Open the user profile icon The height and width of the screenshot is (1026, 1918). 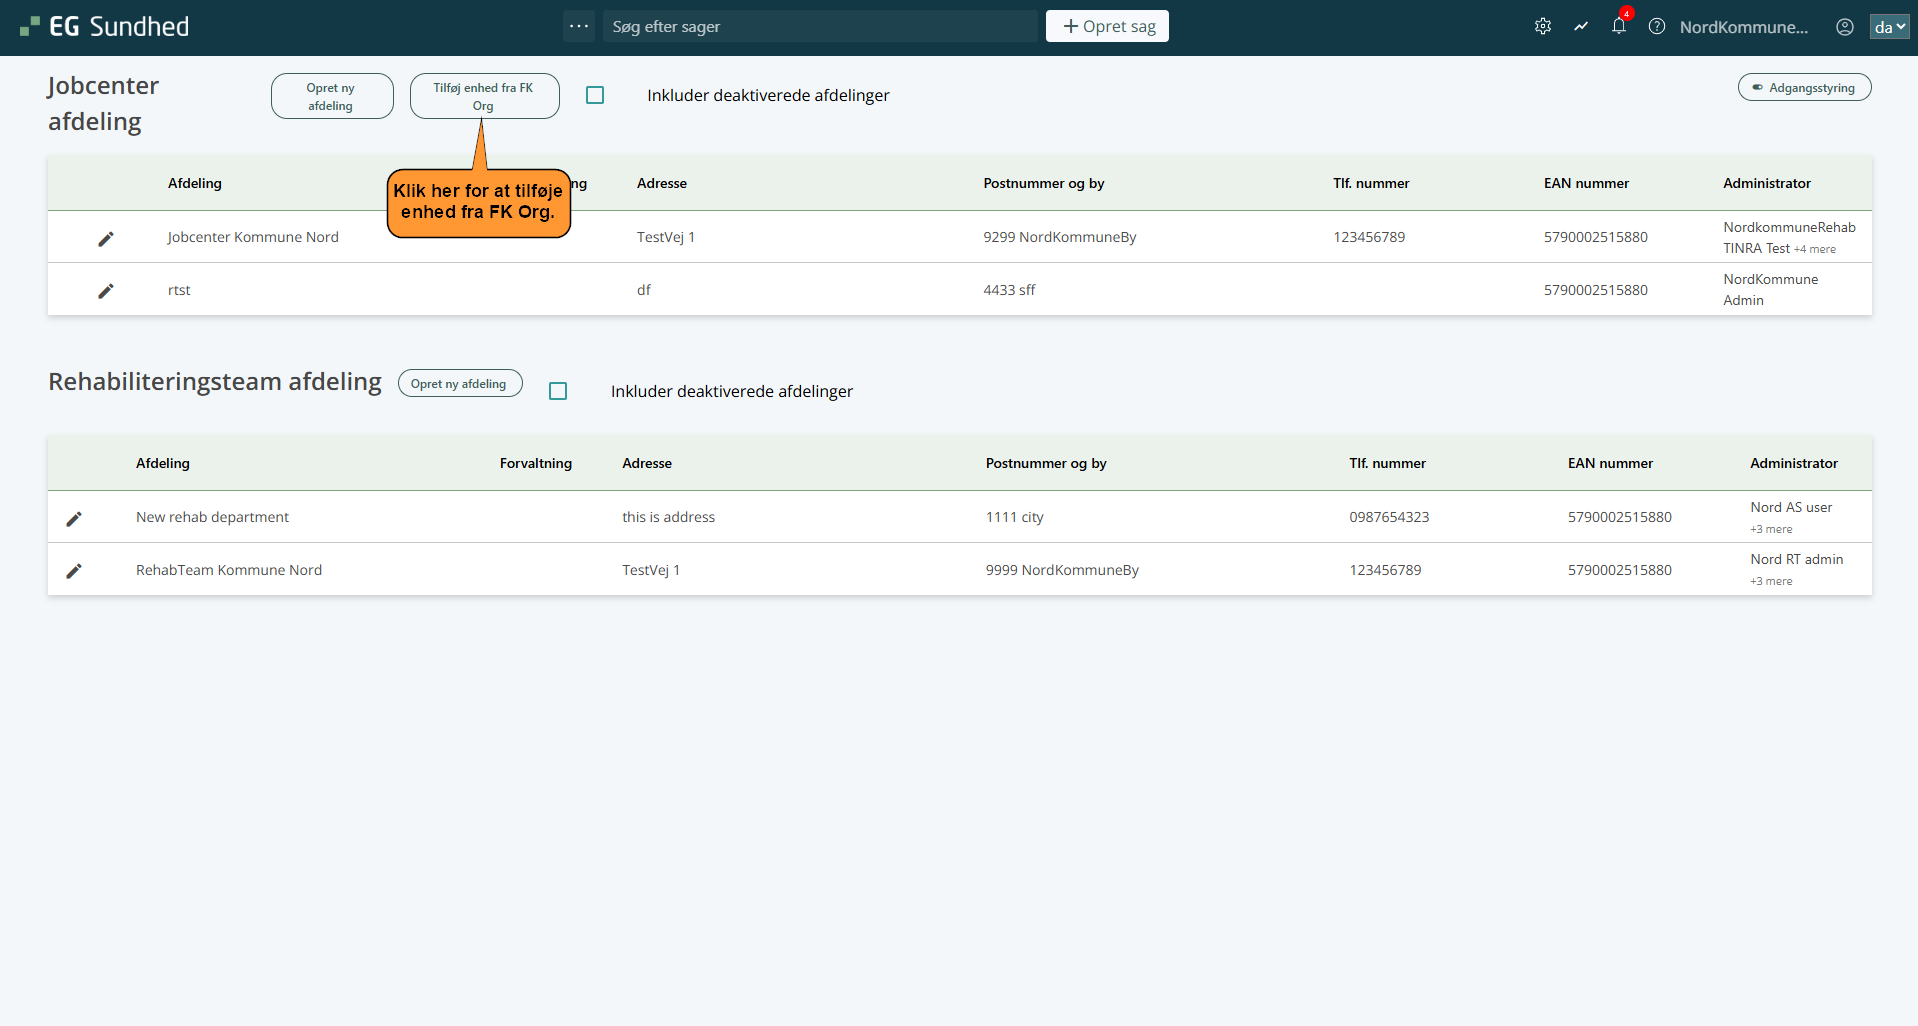click(x=1844, y=27)
